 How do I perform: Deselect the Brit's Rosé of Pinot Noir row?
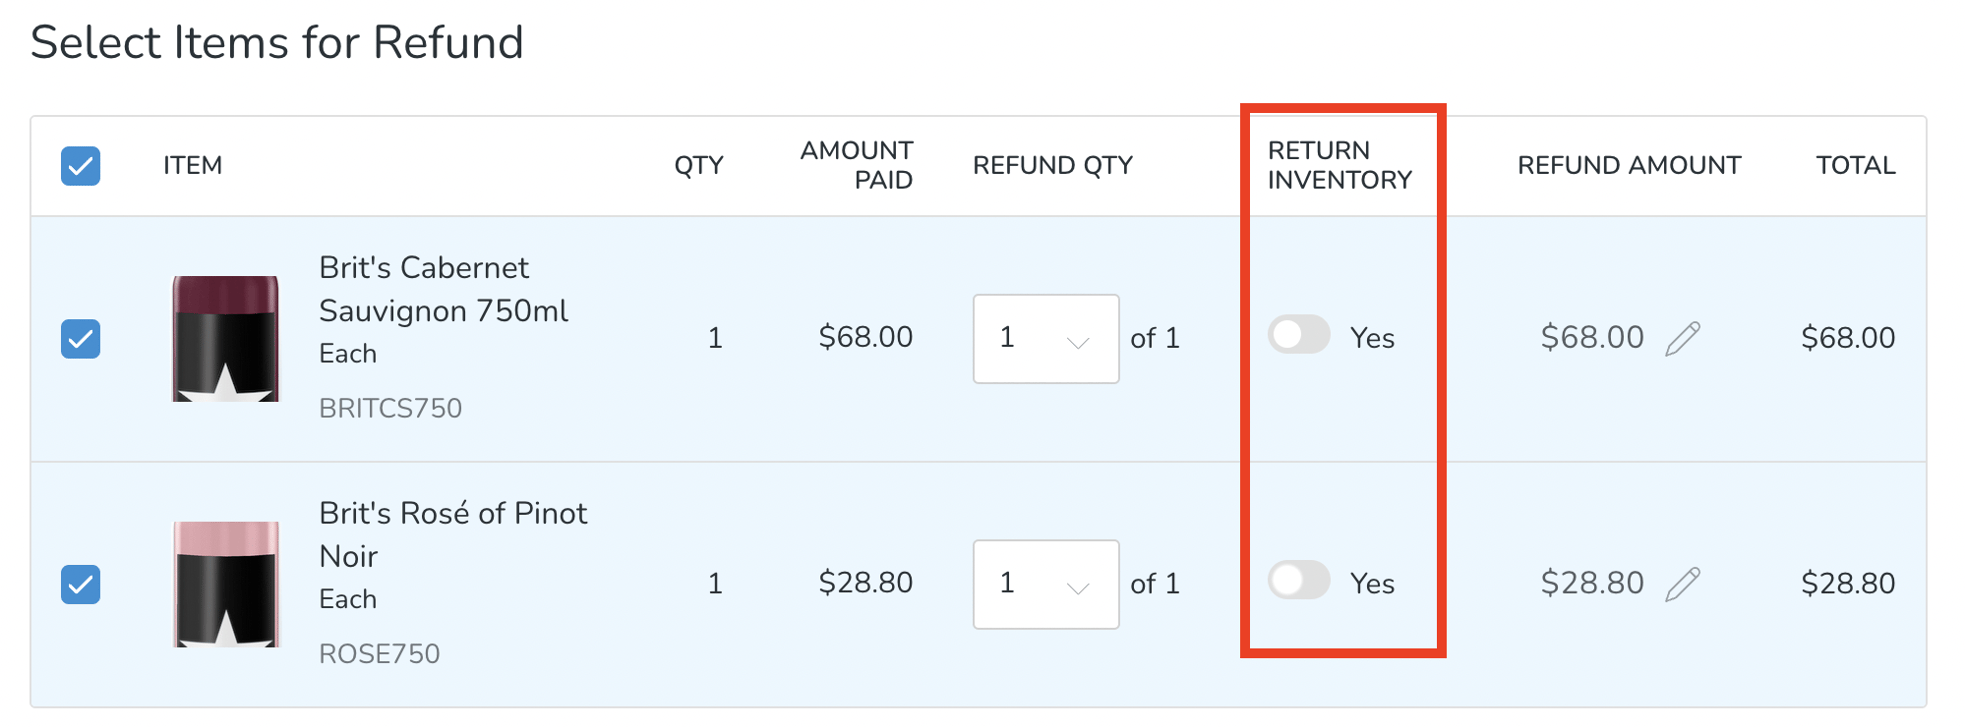click(80, 585)
